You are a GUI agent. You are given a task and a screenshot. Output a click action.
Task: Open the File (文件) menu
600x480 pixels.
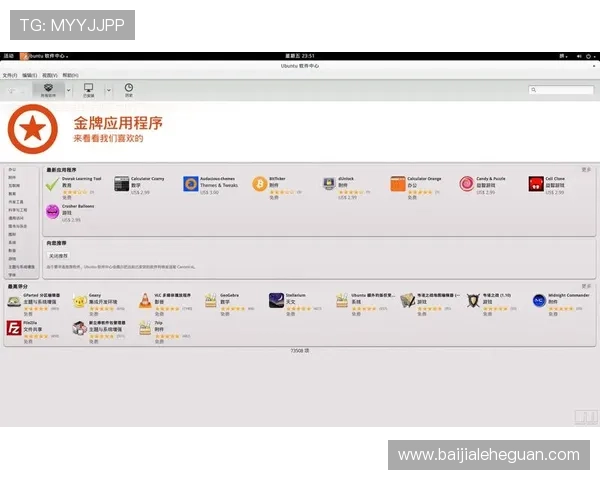click(10, 75)
